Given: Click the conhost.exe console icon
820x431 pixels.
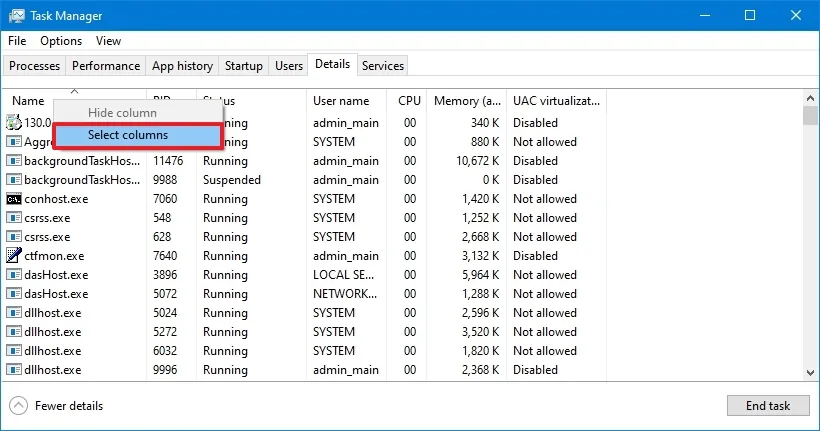Looking at the screenshot, I should 14,199.
